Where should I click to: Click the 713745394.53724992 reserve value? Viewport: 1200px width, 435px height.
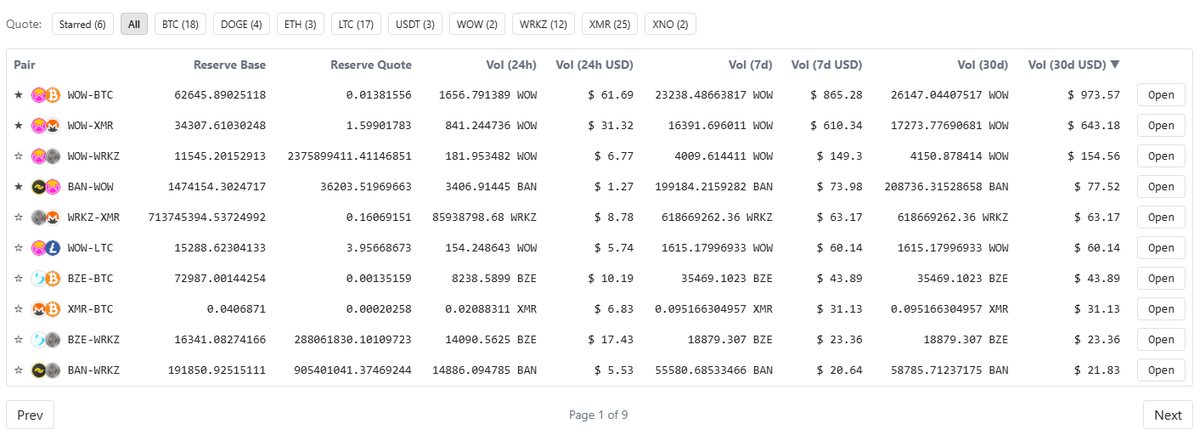tap(207, 217)
